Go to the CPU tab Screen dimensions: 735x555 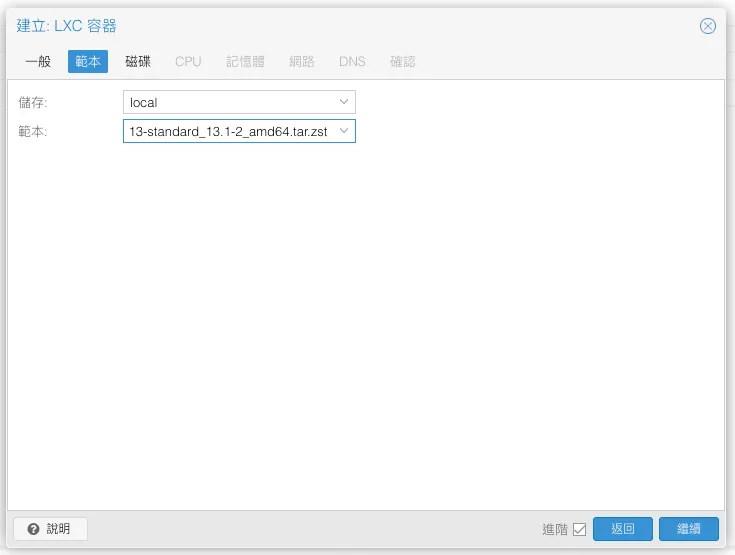(x=188, y=61)
